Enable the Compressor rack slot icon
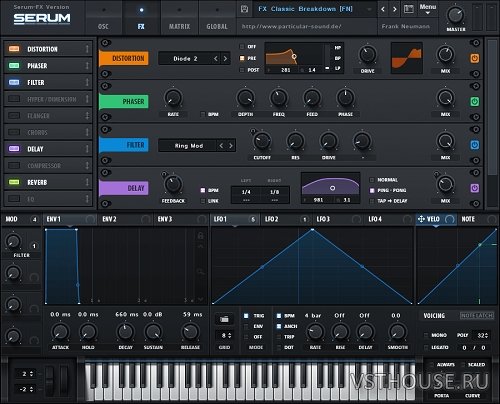The width and height of the screenshot is (500, 404). (14, 165)
